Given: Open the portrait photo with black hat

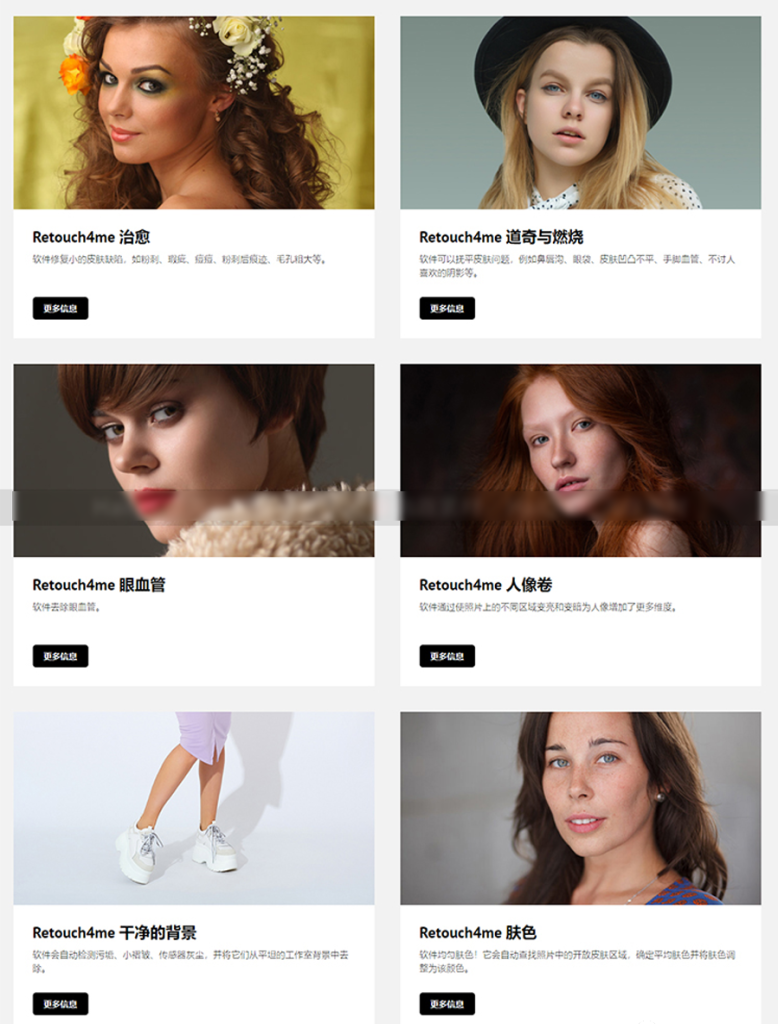Looking at the screenshot, I should 581,112.
